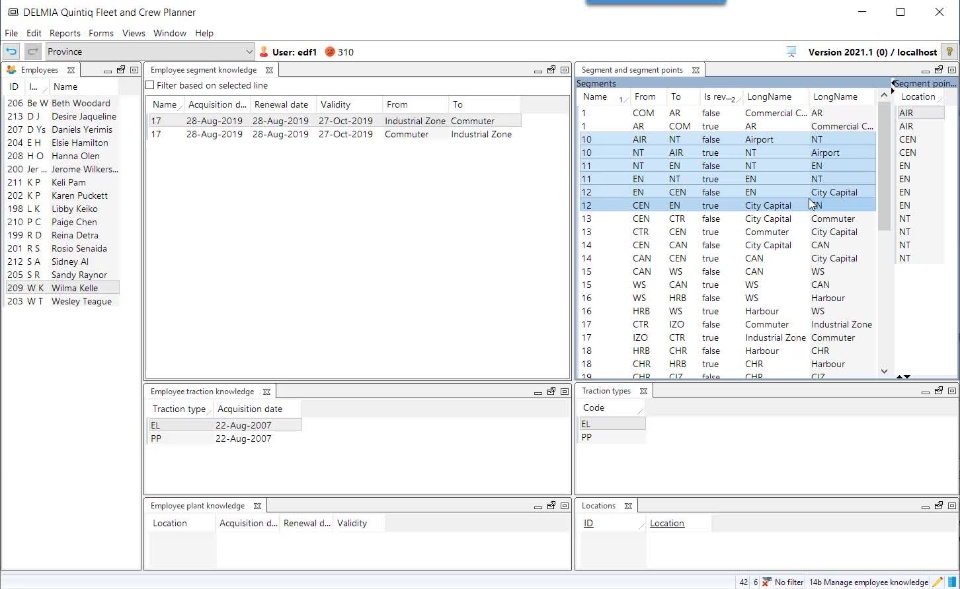Click the Renewal date column header
960x589 pixels.
click(x=282, y=105)
